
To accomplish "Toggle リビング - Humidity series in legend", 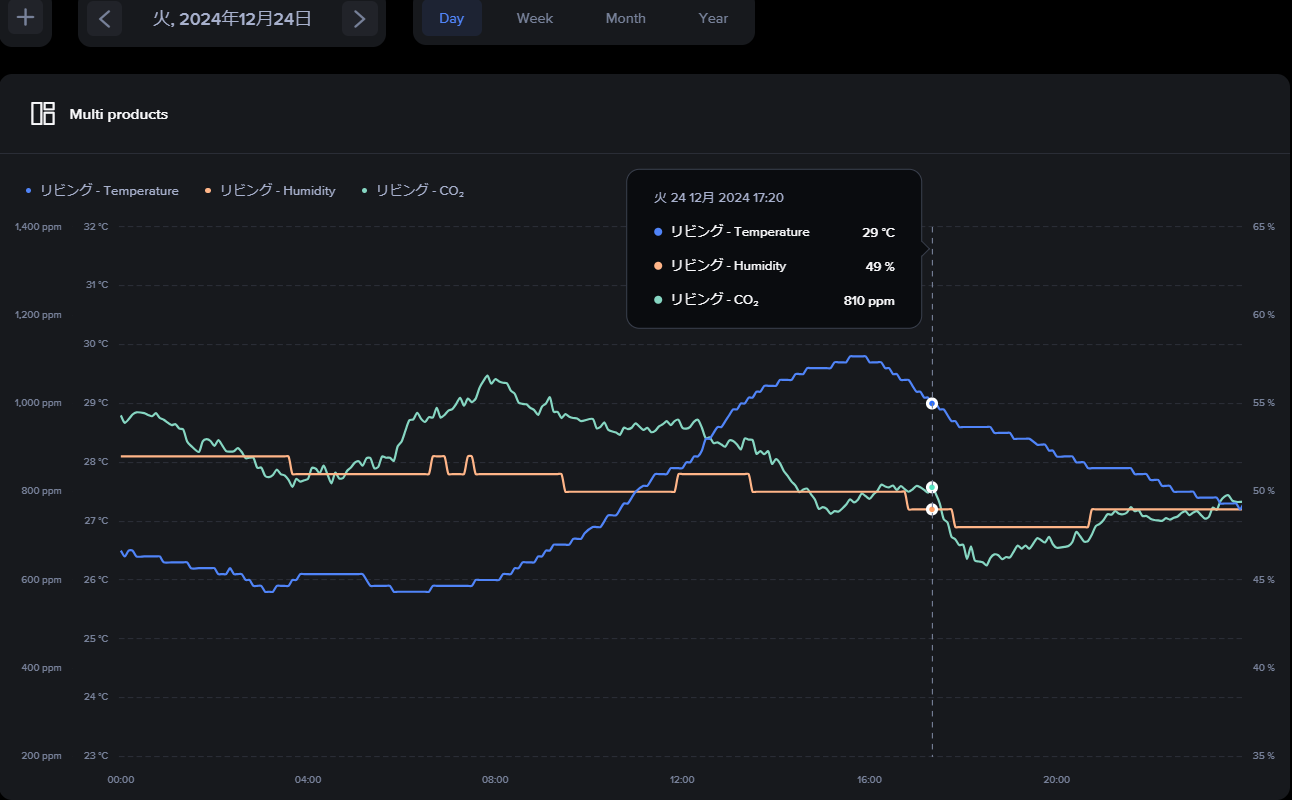I will (270, 190).
